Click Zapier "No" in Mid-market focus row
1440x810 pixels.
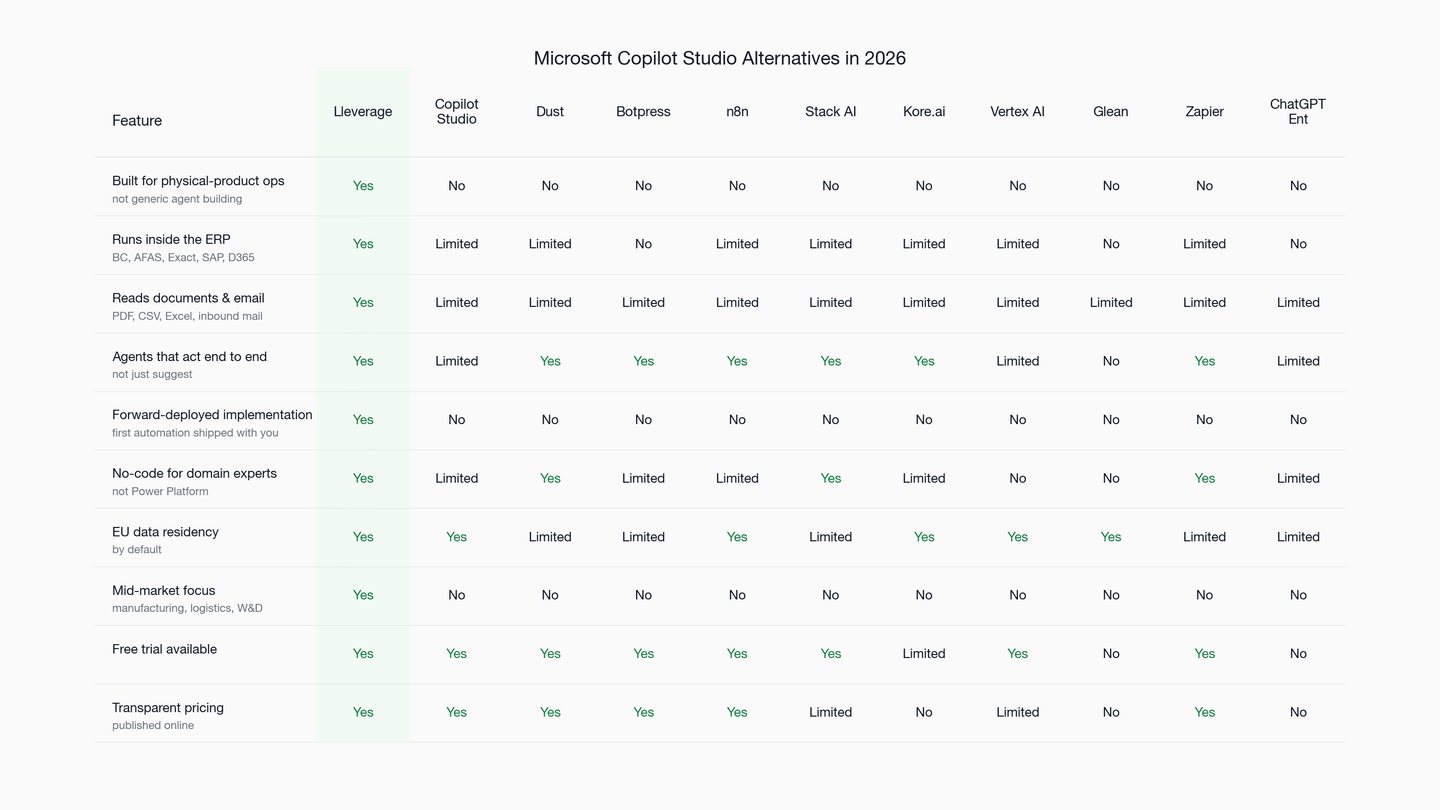[1205, 595]
